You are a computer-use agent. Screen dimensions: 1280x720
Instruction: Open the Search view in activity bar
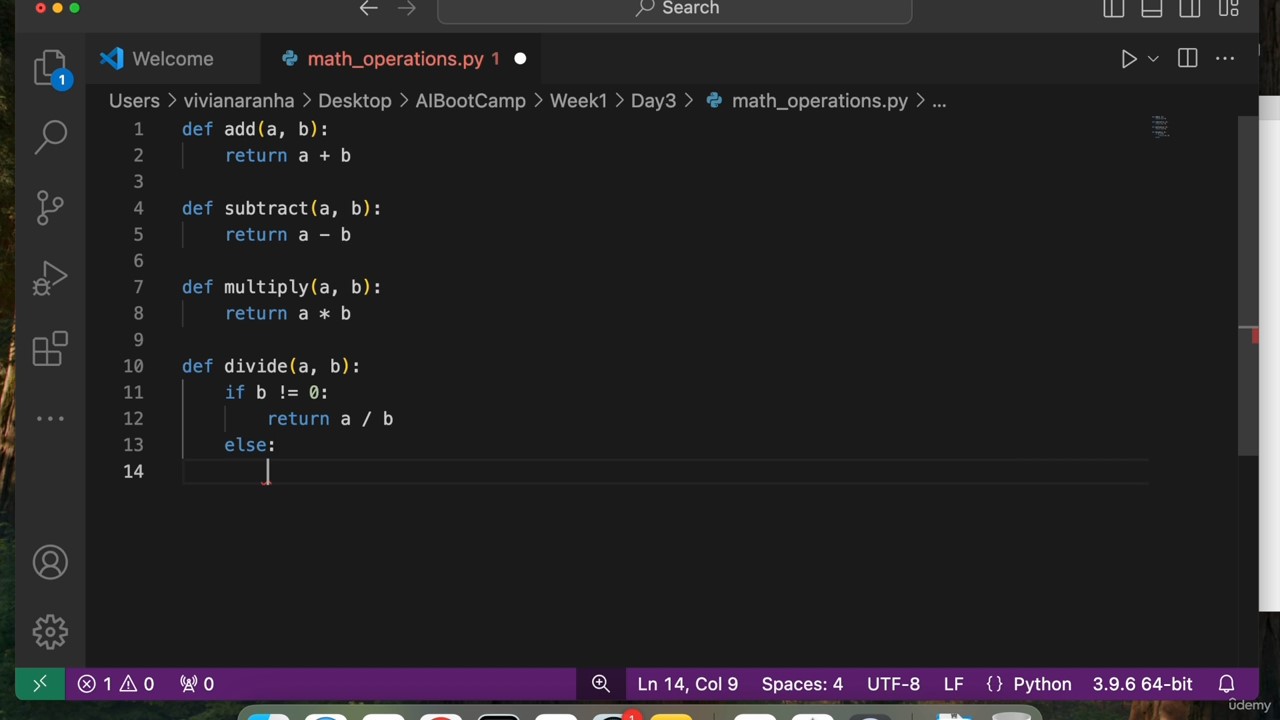pyautogui.click(x=50, y=135)
